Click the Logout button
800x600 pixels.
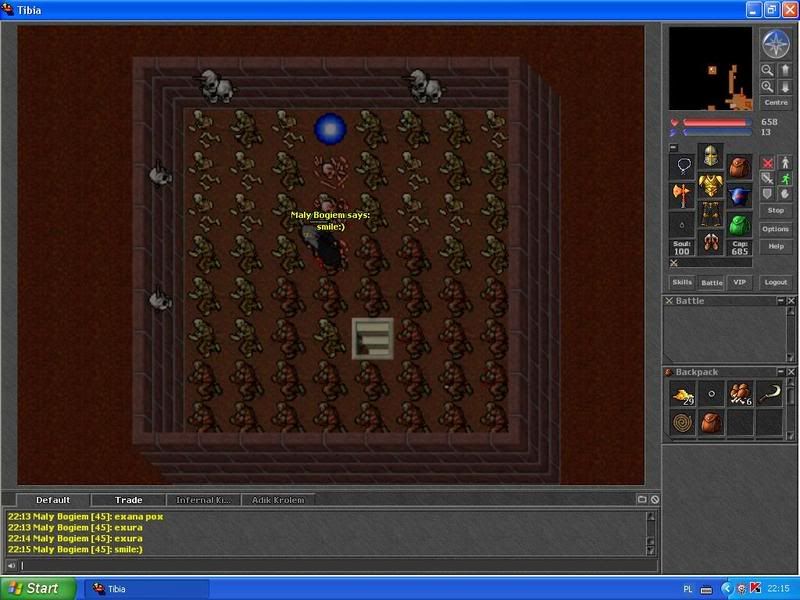tap(776, 282)
